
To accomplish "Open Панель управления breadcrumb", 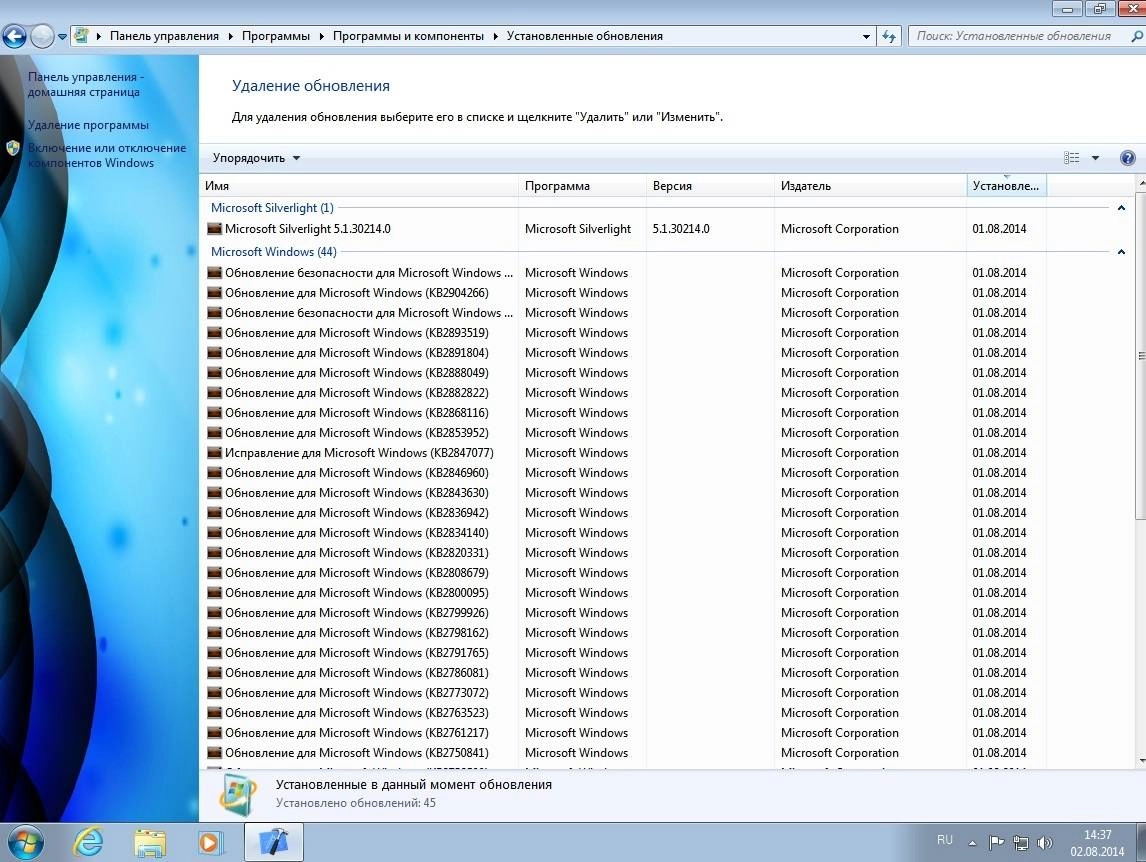I will [164, 36].
